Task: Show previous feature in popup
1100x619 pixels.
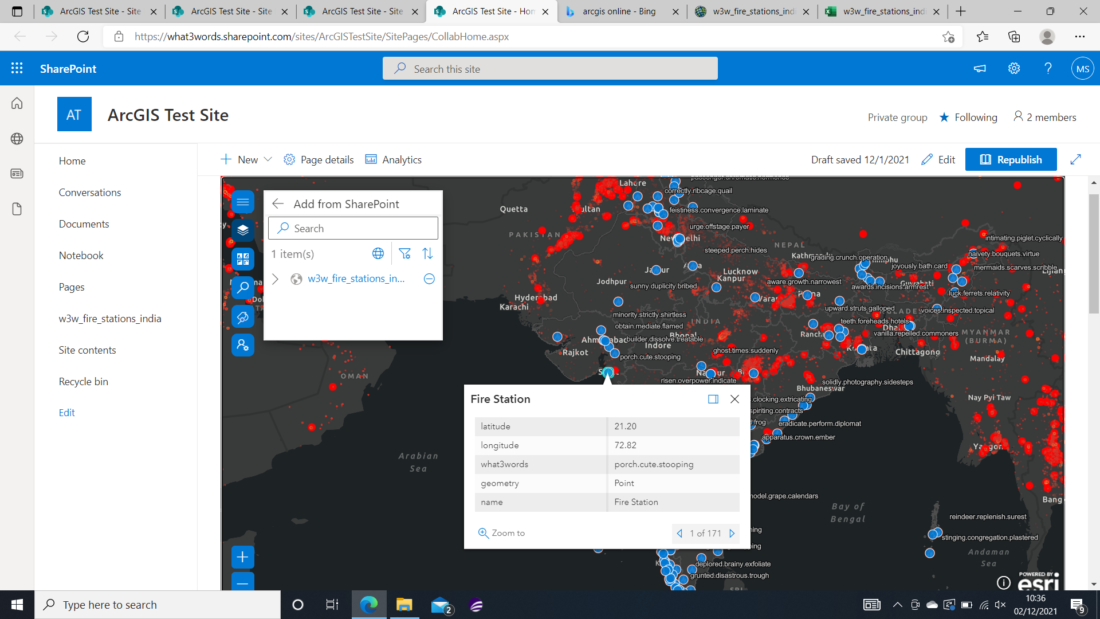Action: [679, 533]
